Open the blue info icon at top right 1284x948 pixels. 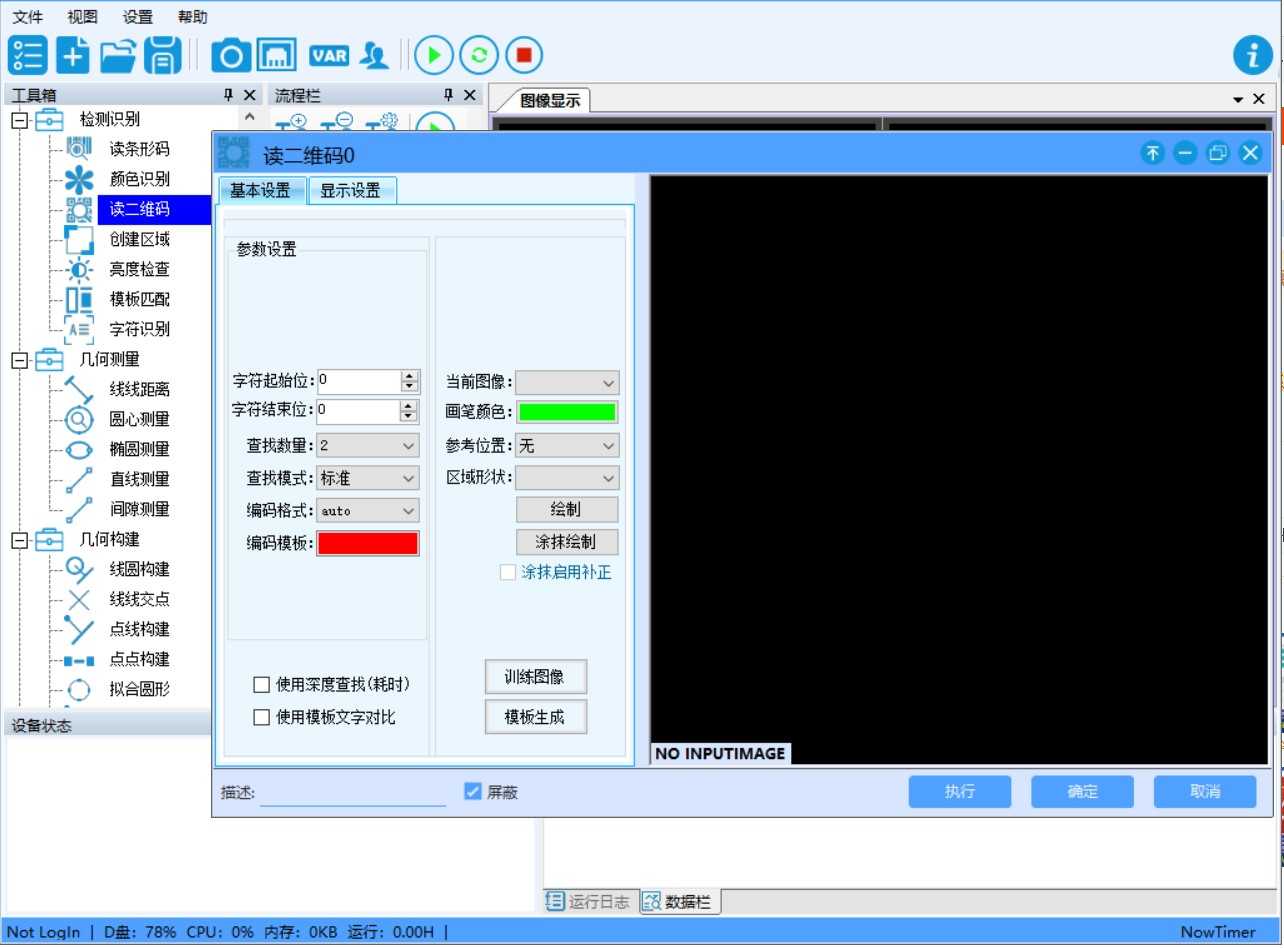(x=1253, y=55)
